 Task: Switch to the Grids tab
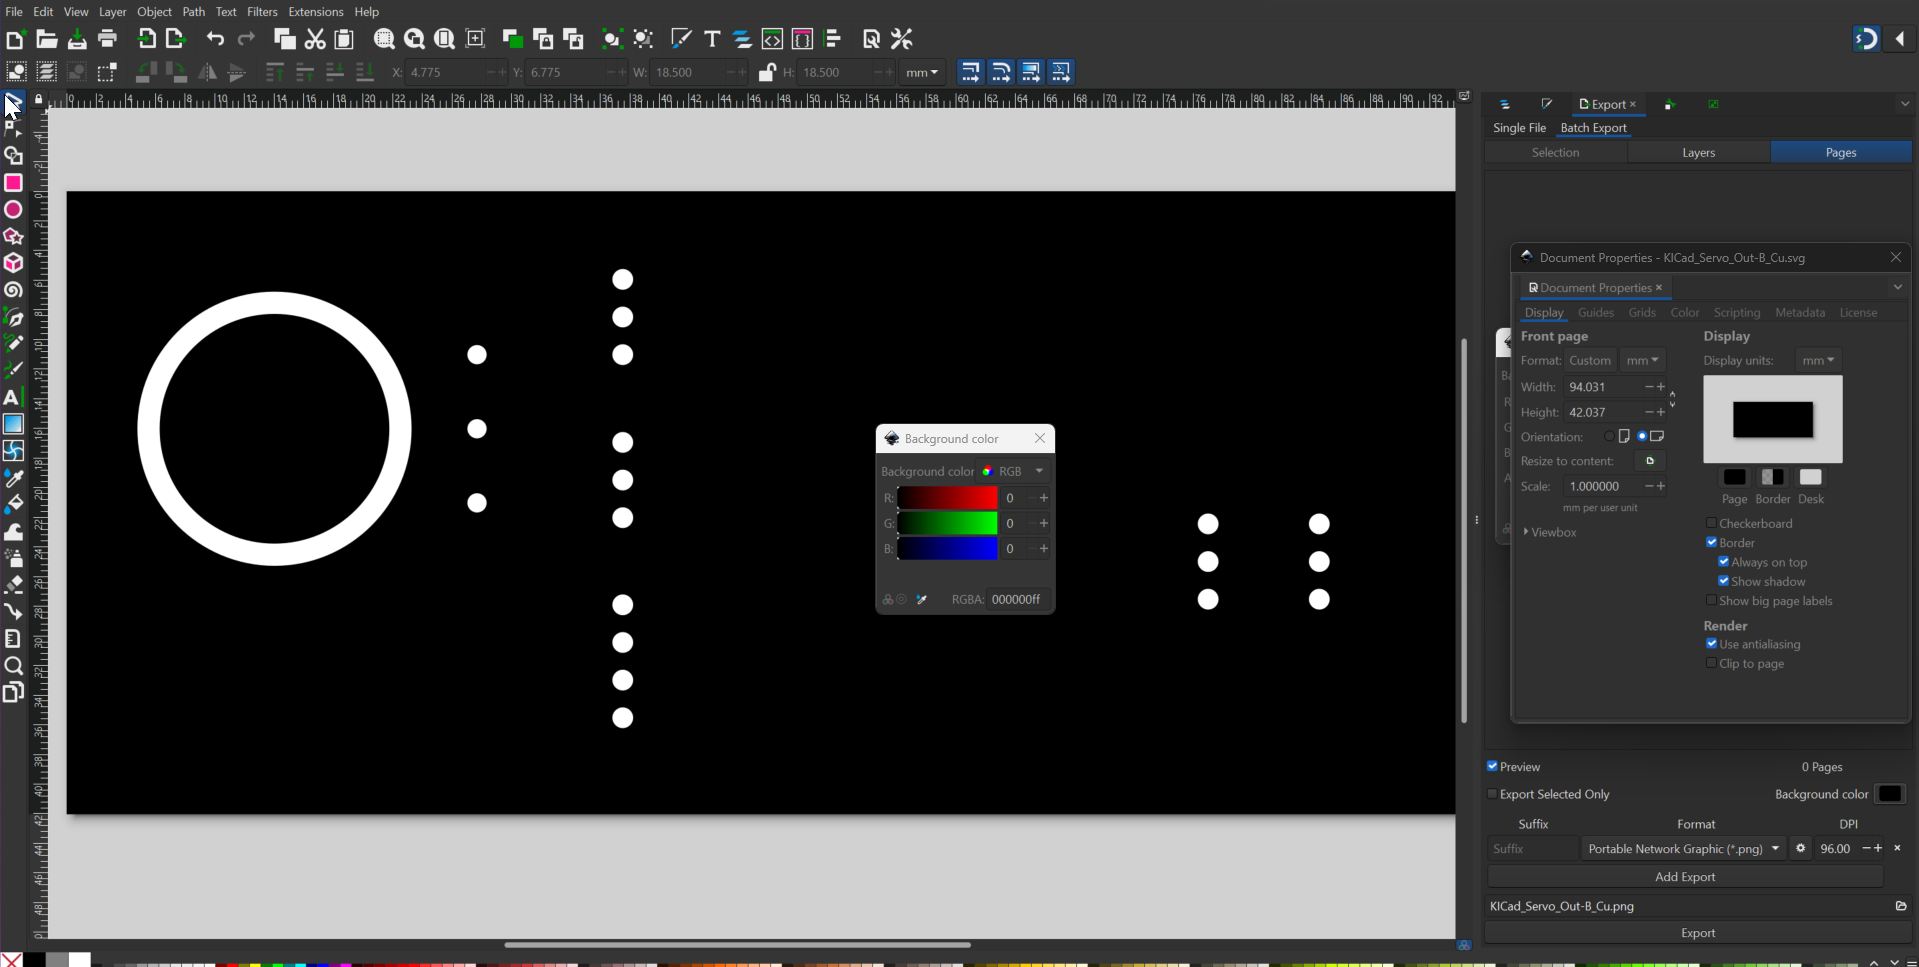coord(1642,313)
